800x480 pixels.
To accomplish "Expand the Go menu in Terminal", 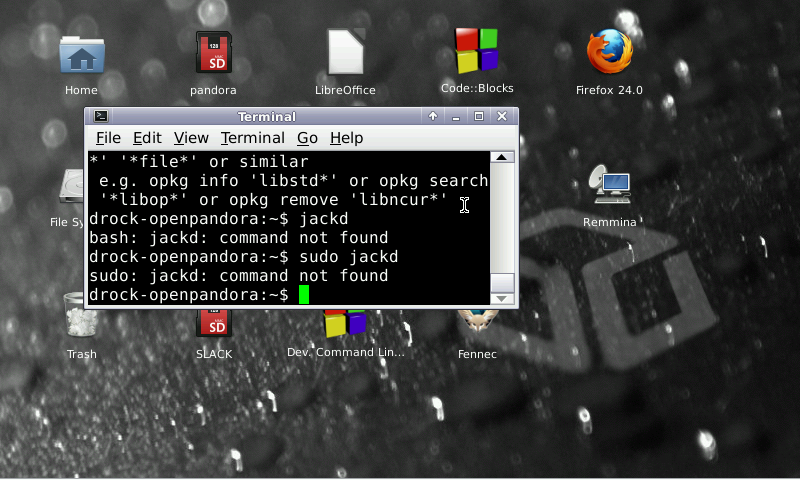I will tap(307, 138).
